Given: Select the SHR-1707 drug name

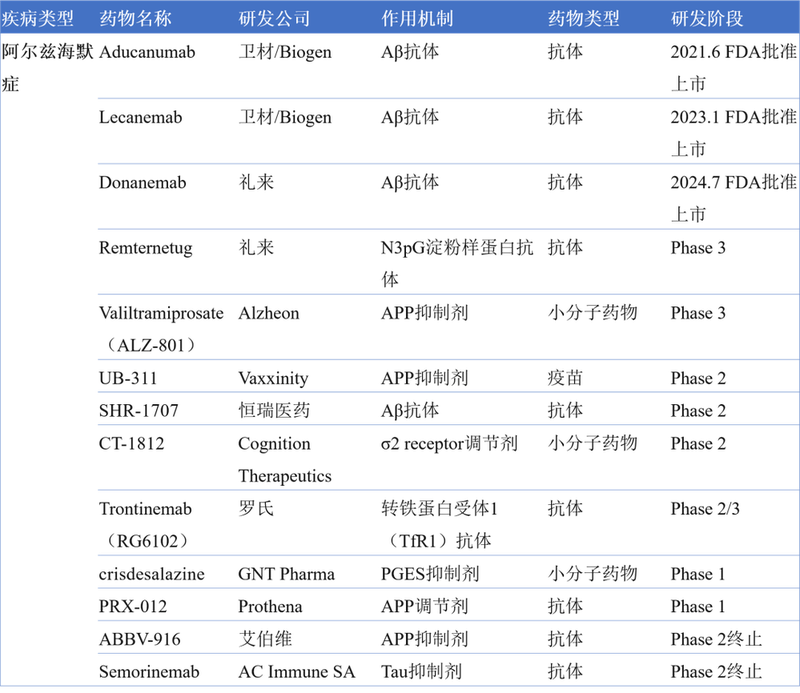Looking at the screenshot, I should click(139, 411).
